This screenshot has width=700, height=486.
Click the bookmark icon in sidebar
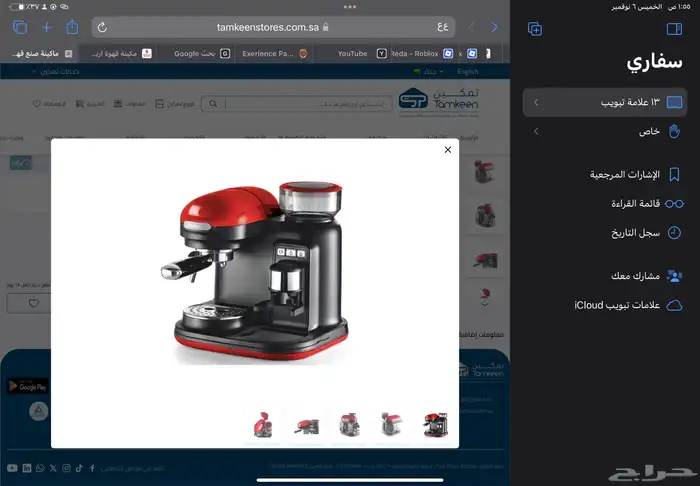pyautogui.click(x=674, y=174)
